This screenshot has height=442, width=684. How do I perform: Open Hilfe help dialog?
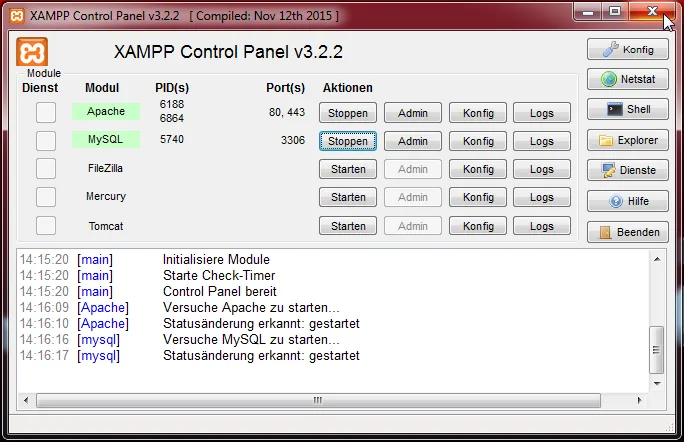tap(627, 201)
